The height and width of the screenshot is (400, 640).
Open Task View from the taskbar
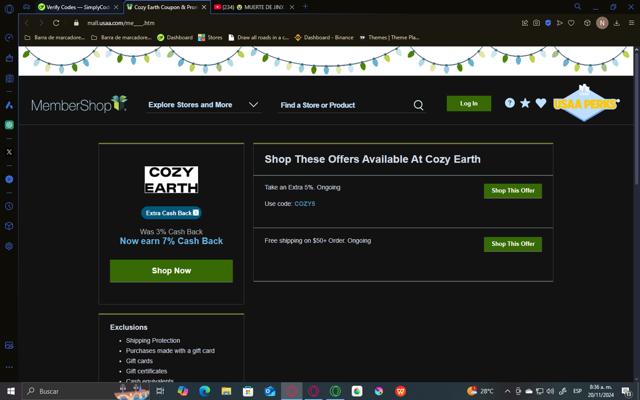160,391
